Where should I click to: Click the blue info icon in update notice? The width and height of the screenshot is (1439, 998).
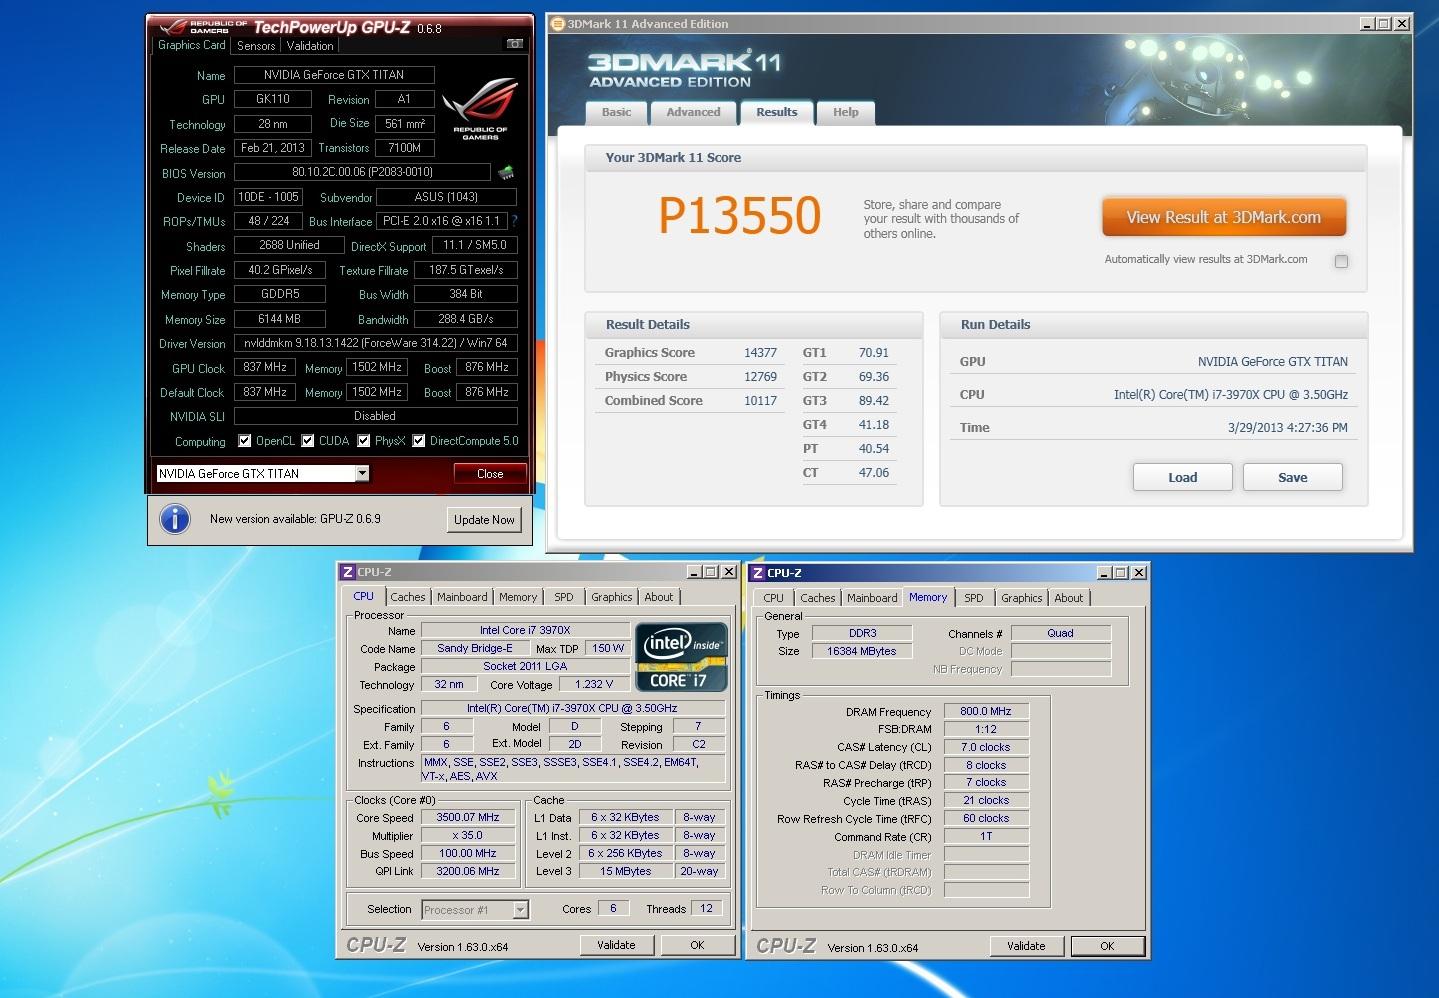click(175, 518)
